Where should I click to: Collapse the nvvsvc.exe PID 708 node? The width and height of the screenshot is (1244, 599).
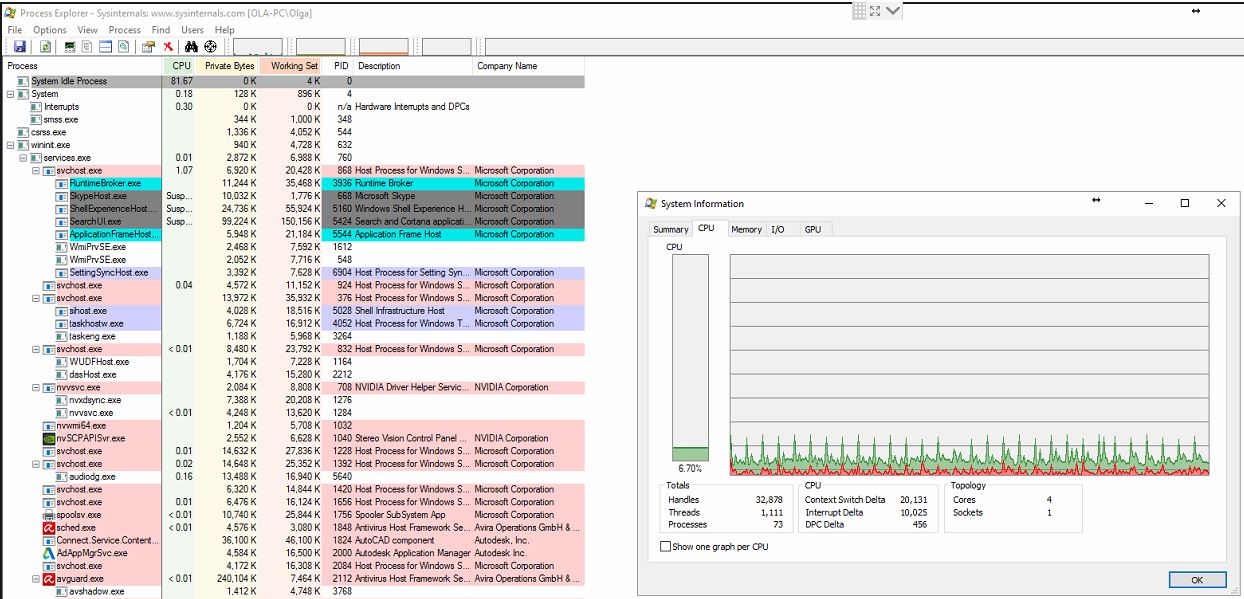tap(36, 387)
